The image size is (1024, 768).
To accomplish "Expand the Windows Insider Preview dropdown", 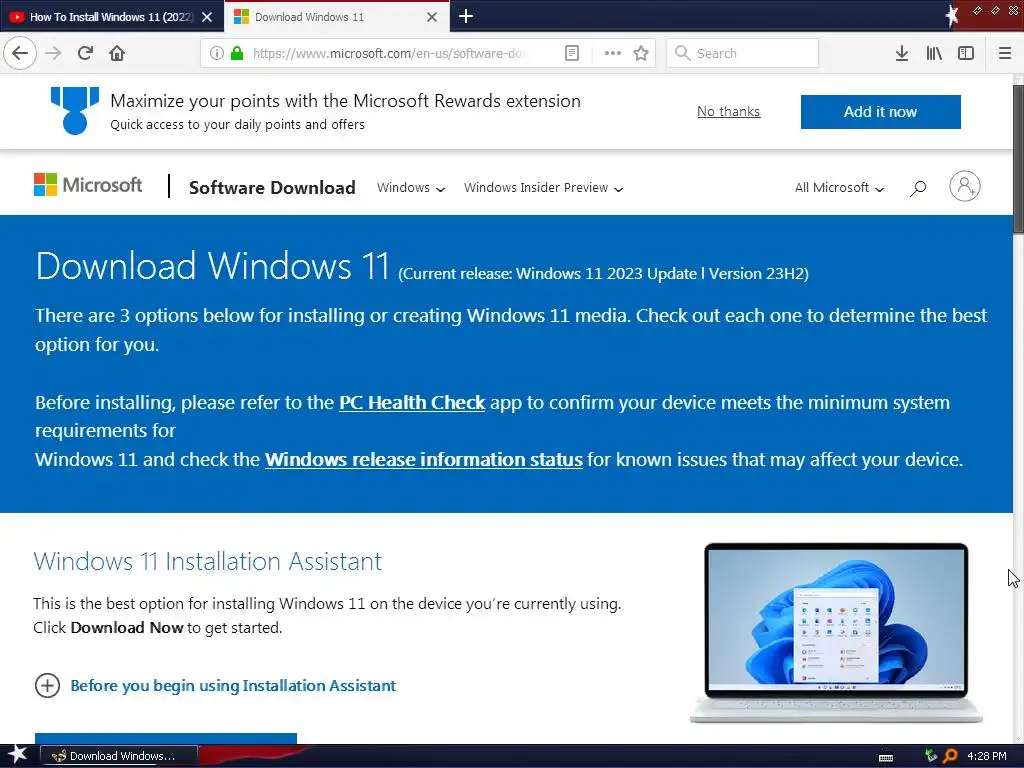I will coord(543,188).
